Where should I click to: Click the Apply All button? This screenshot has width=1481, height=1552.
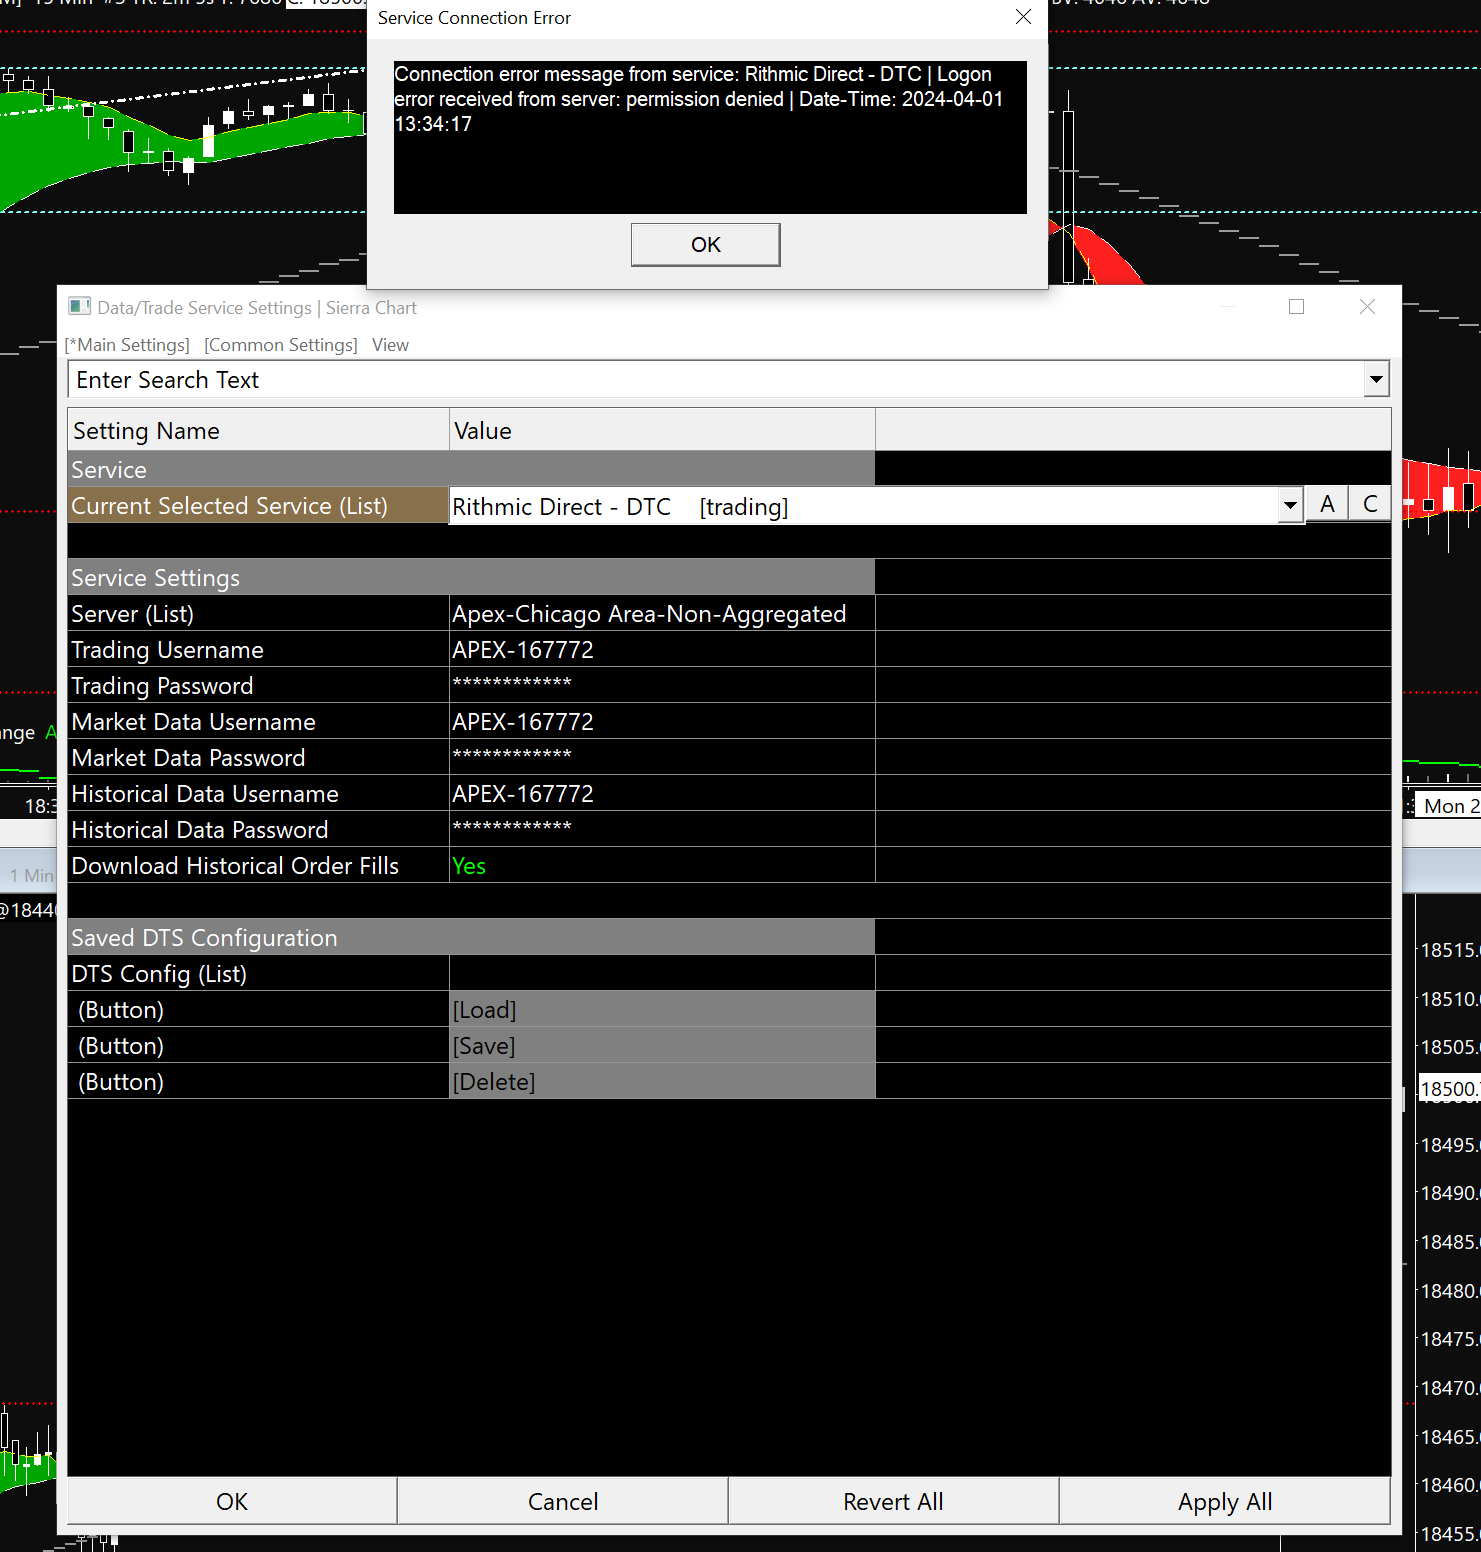coord(1225,1501)
